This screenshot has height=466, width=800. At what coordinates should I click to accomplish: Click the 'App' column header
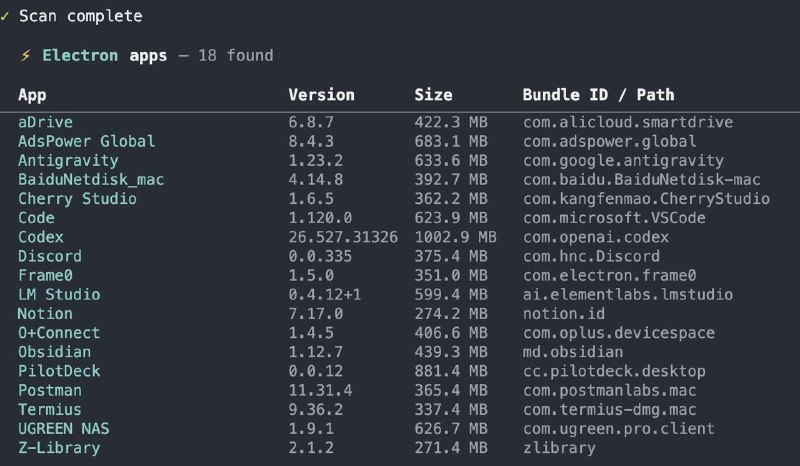pyautogui.click(x=32, y=95)
